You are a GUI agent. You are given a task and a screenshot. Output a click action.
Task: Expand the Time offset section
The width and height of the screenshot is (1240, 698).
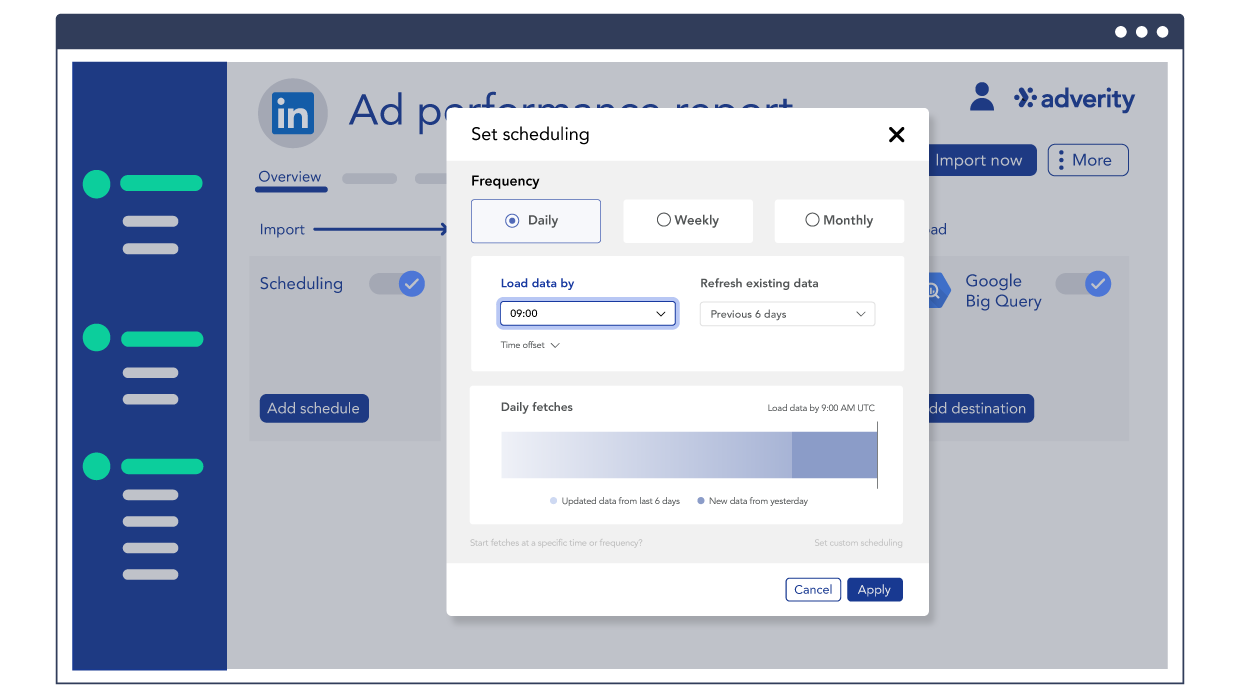point(530,345)
